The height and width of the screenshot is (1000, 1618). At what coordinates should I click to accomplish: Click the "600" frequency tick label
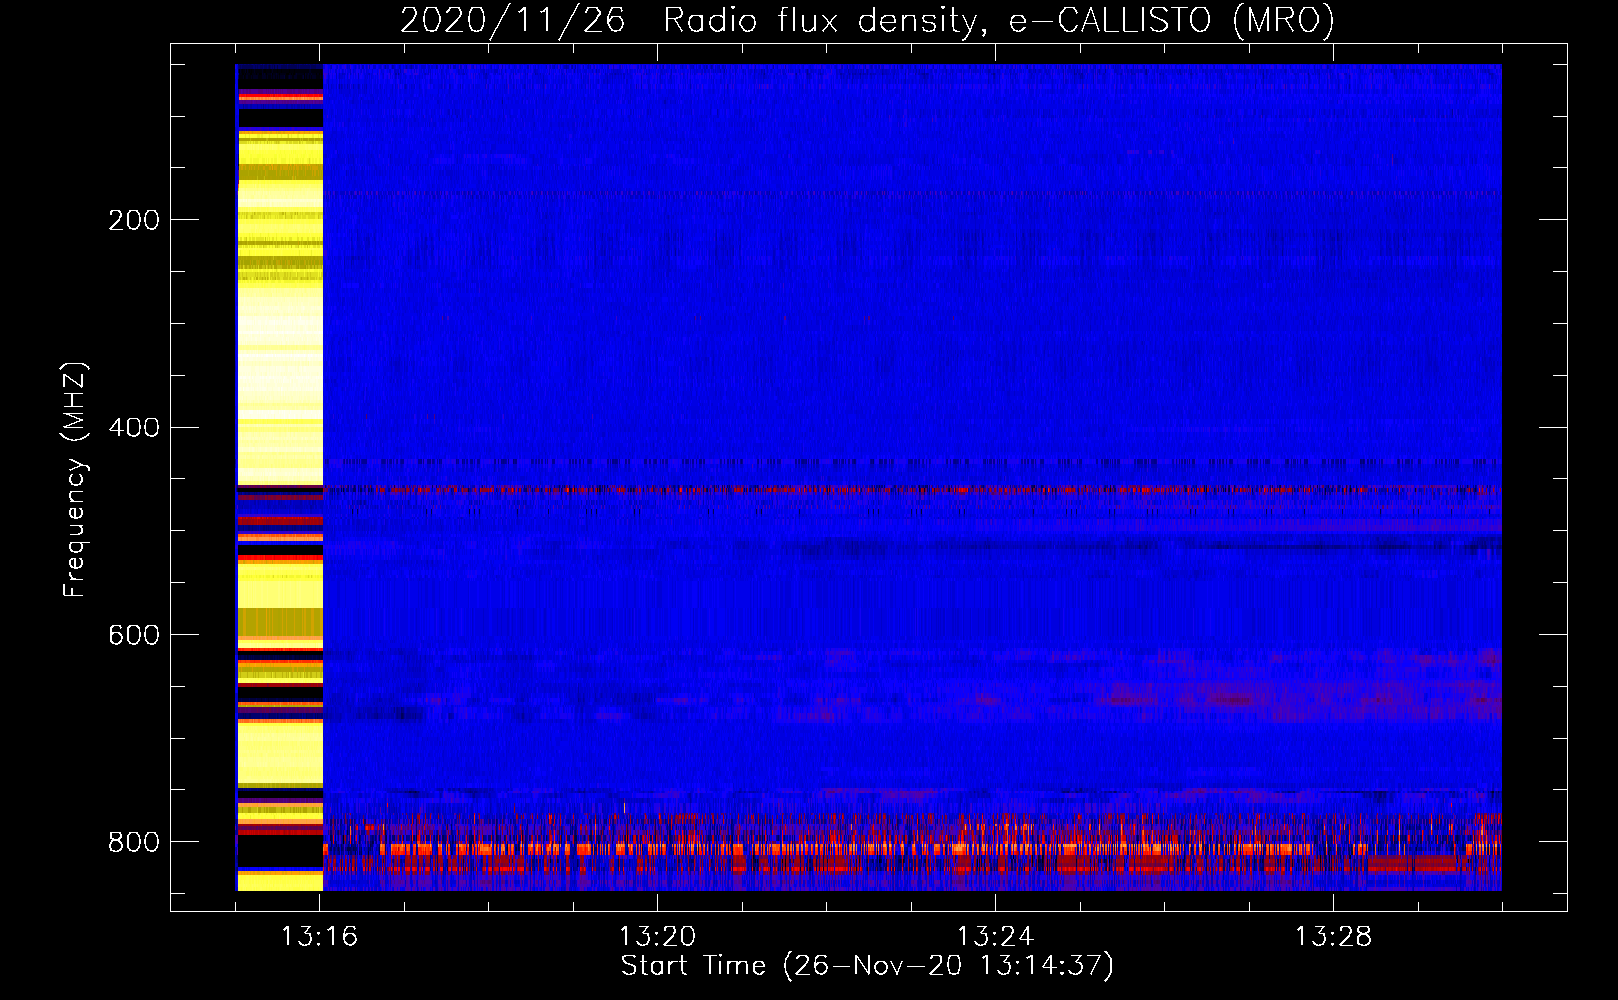tap(134, 636)
